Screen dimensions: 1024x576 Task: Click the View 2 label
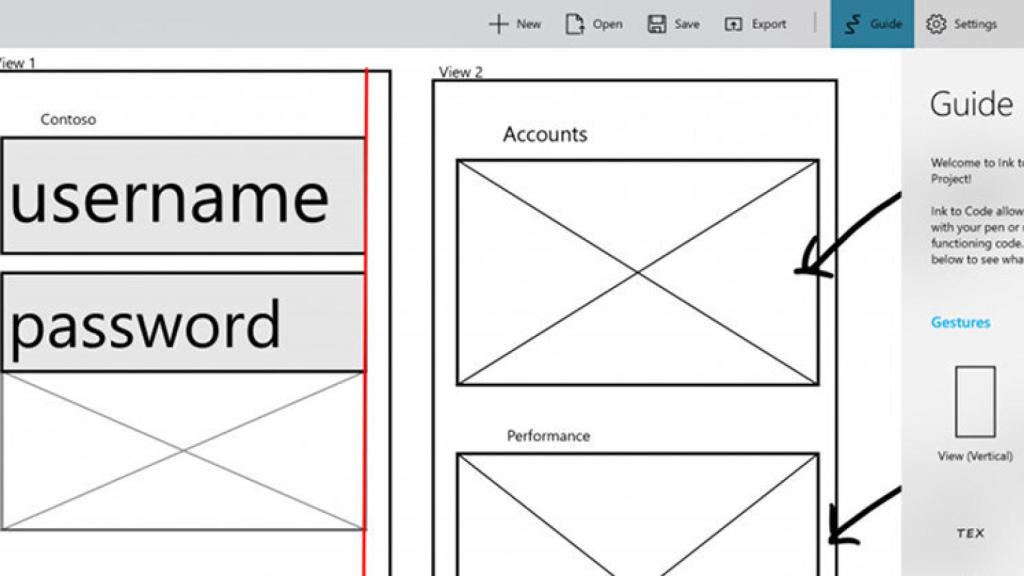458,71
